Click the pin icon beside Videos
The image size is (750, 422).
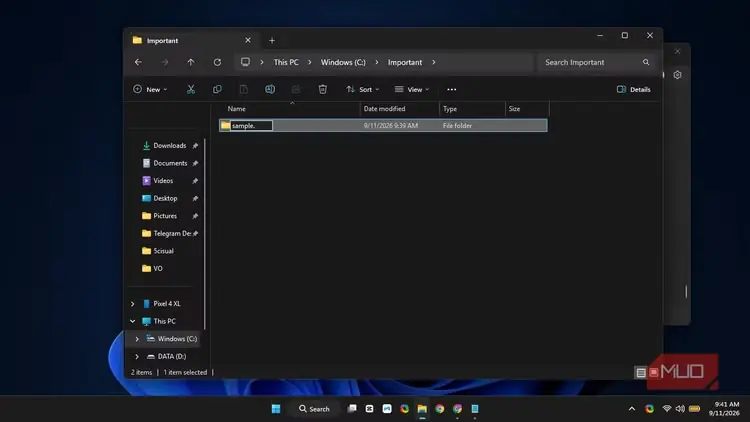click(x=195, y=181)
